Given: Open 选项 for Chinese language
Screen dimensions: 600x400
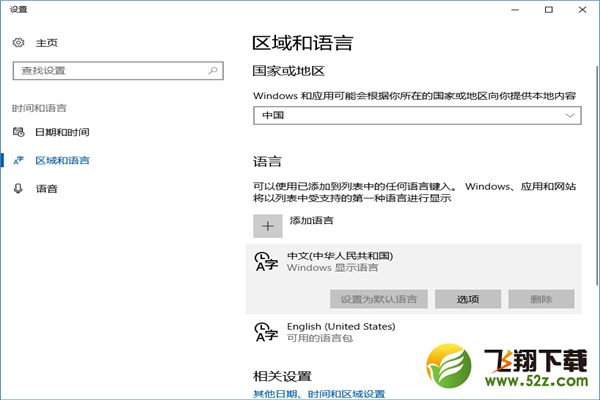Looking at the screenshot, I should 468,299.
